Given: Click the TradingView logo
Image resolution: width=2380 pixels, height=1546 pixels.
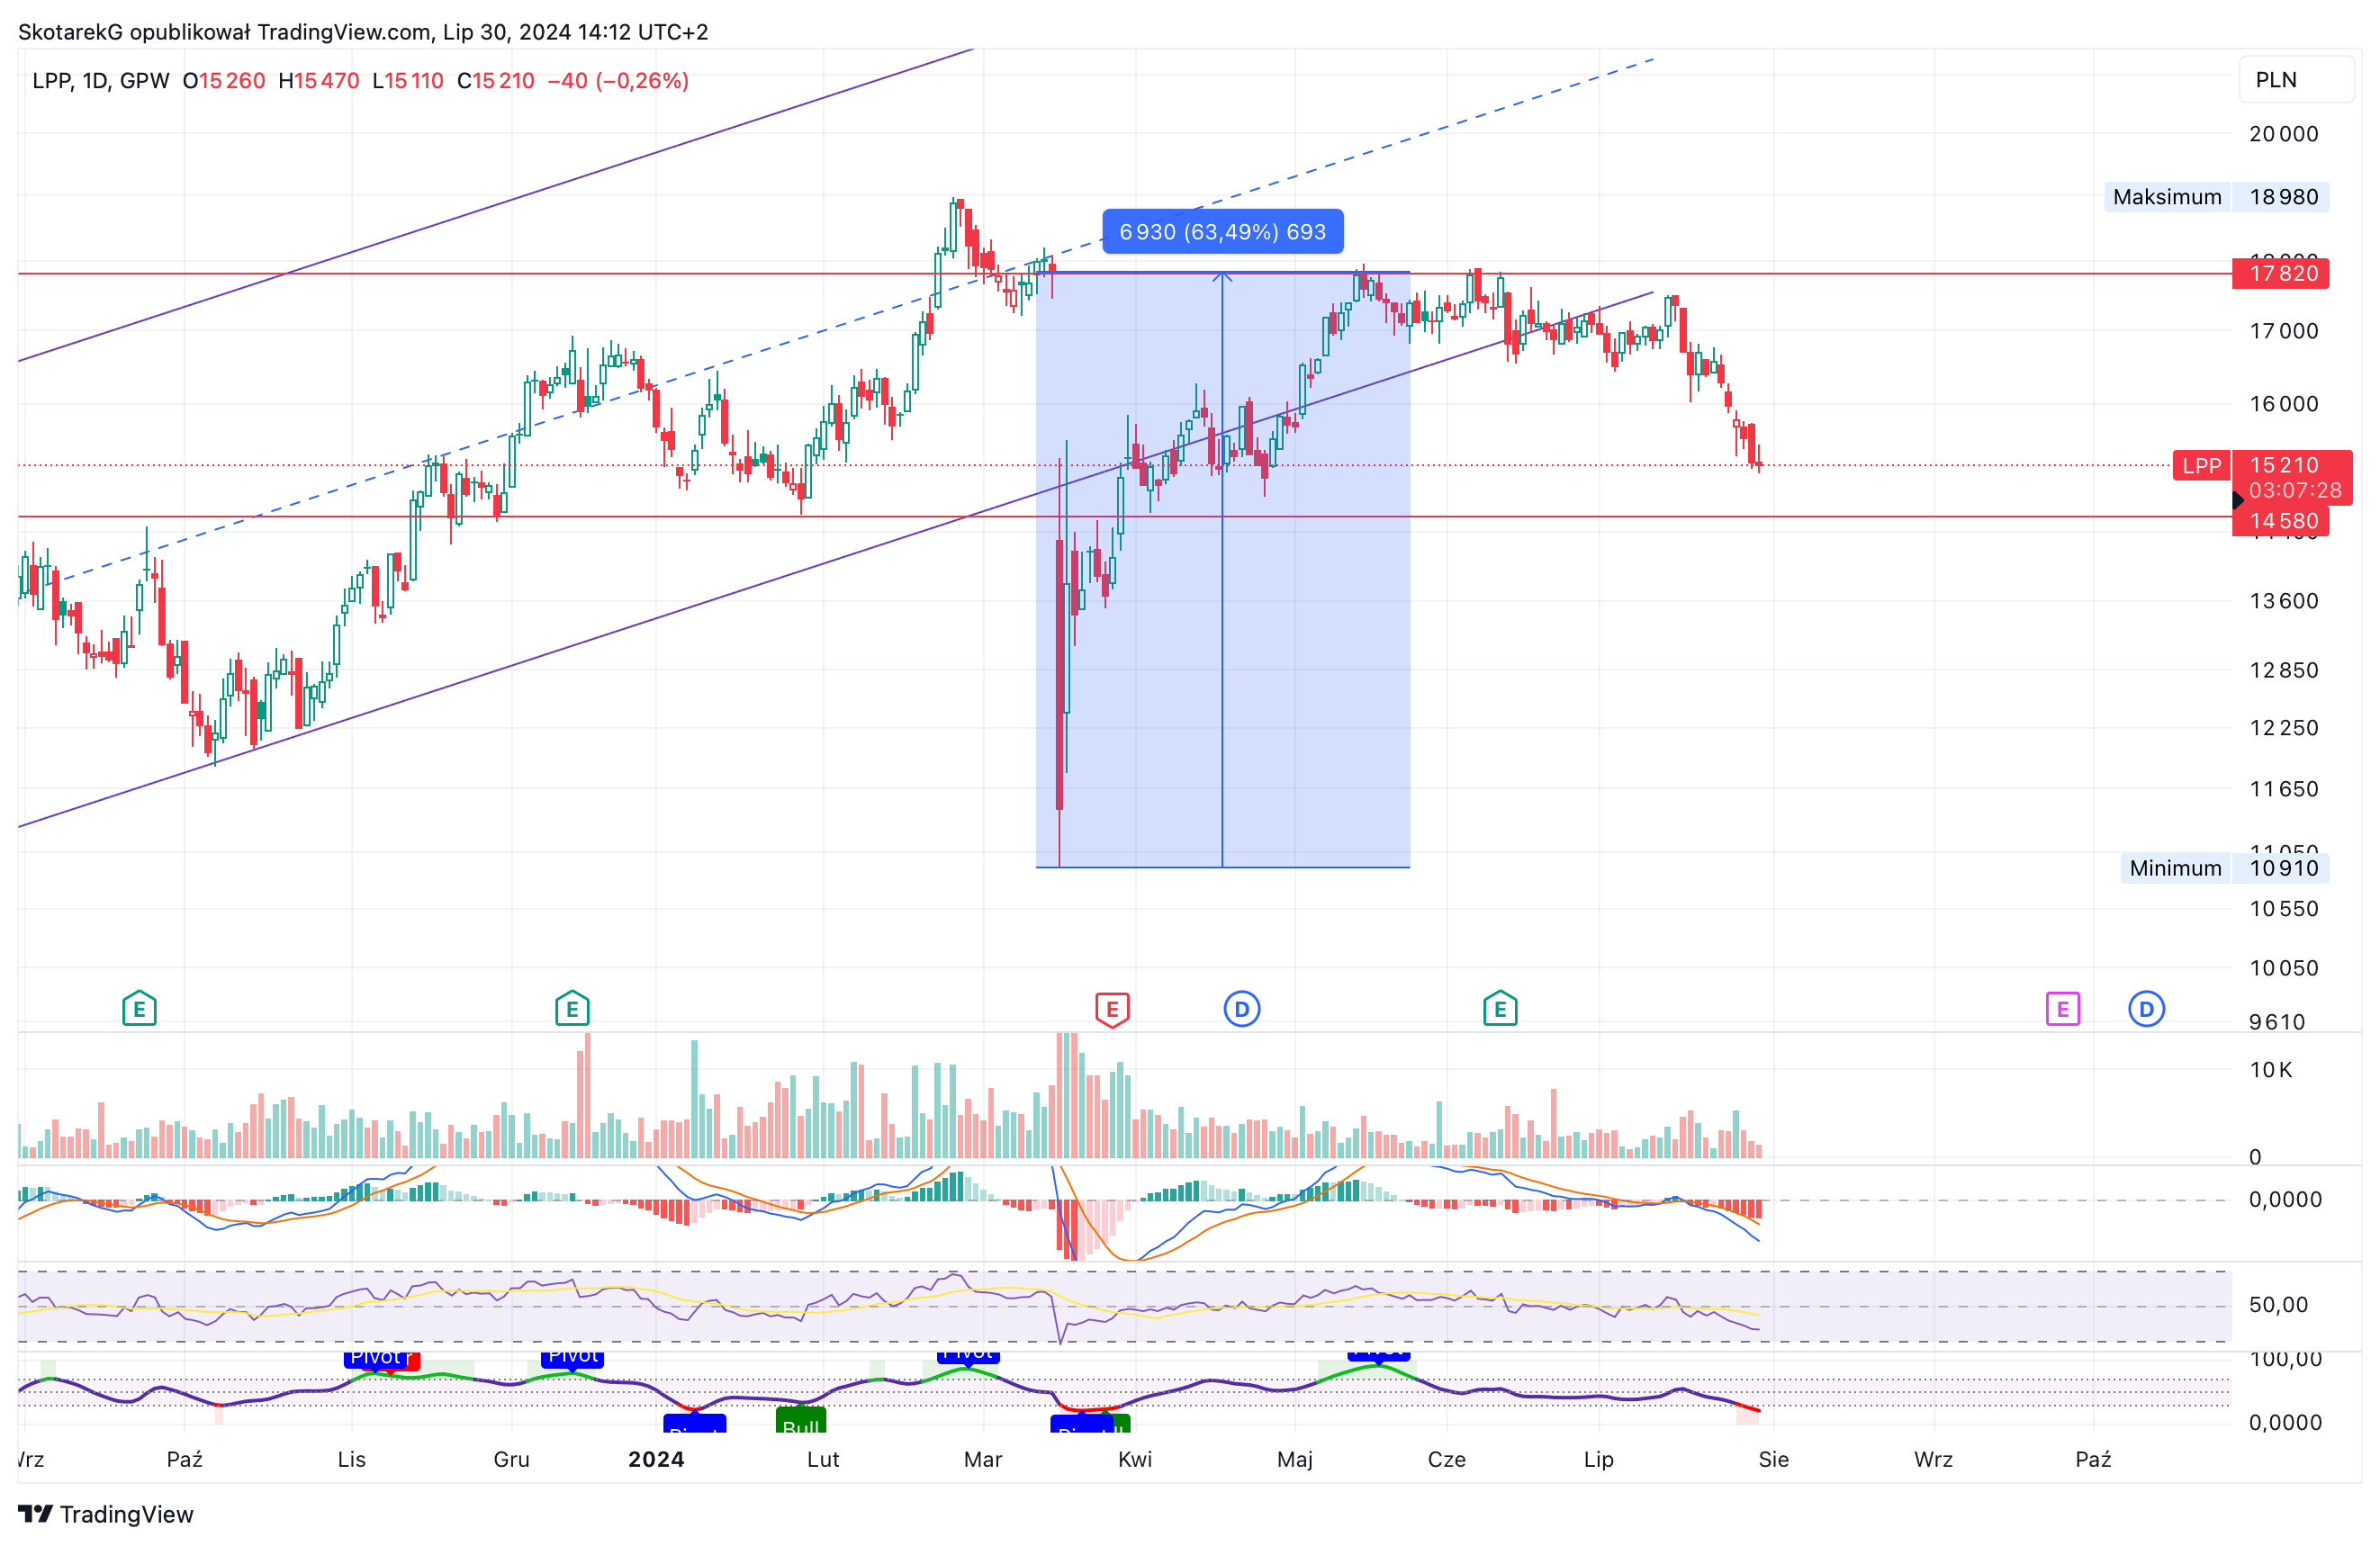Looking at the screenshot, I should coord(106,1514).
